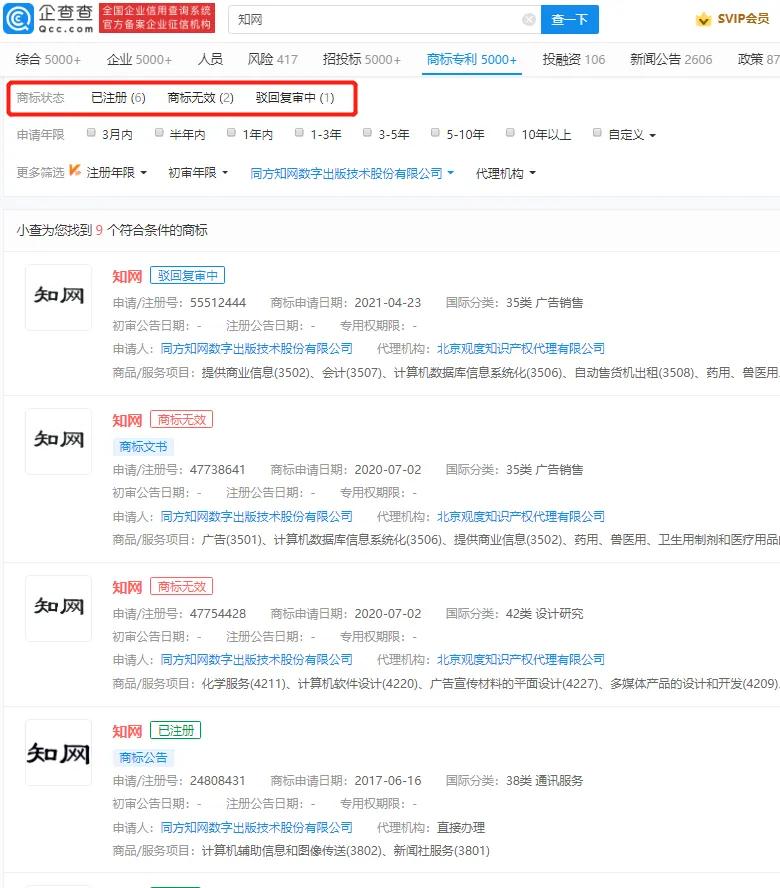
Task: Open the 代理机构 dropdown
Action: pos(505,173)
